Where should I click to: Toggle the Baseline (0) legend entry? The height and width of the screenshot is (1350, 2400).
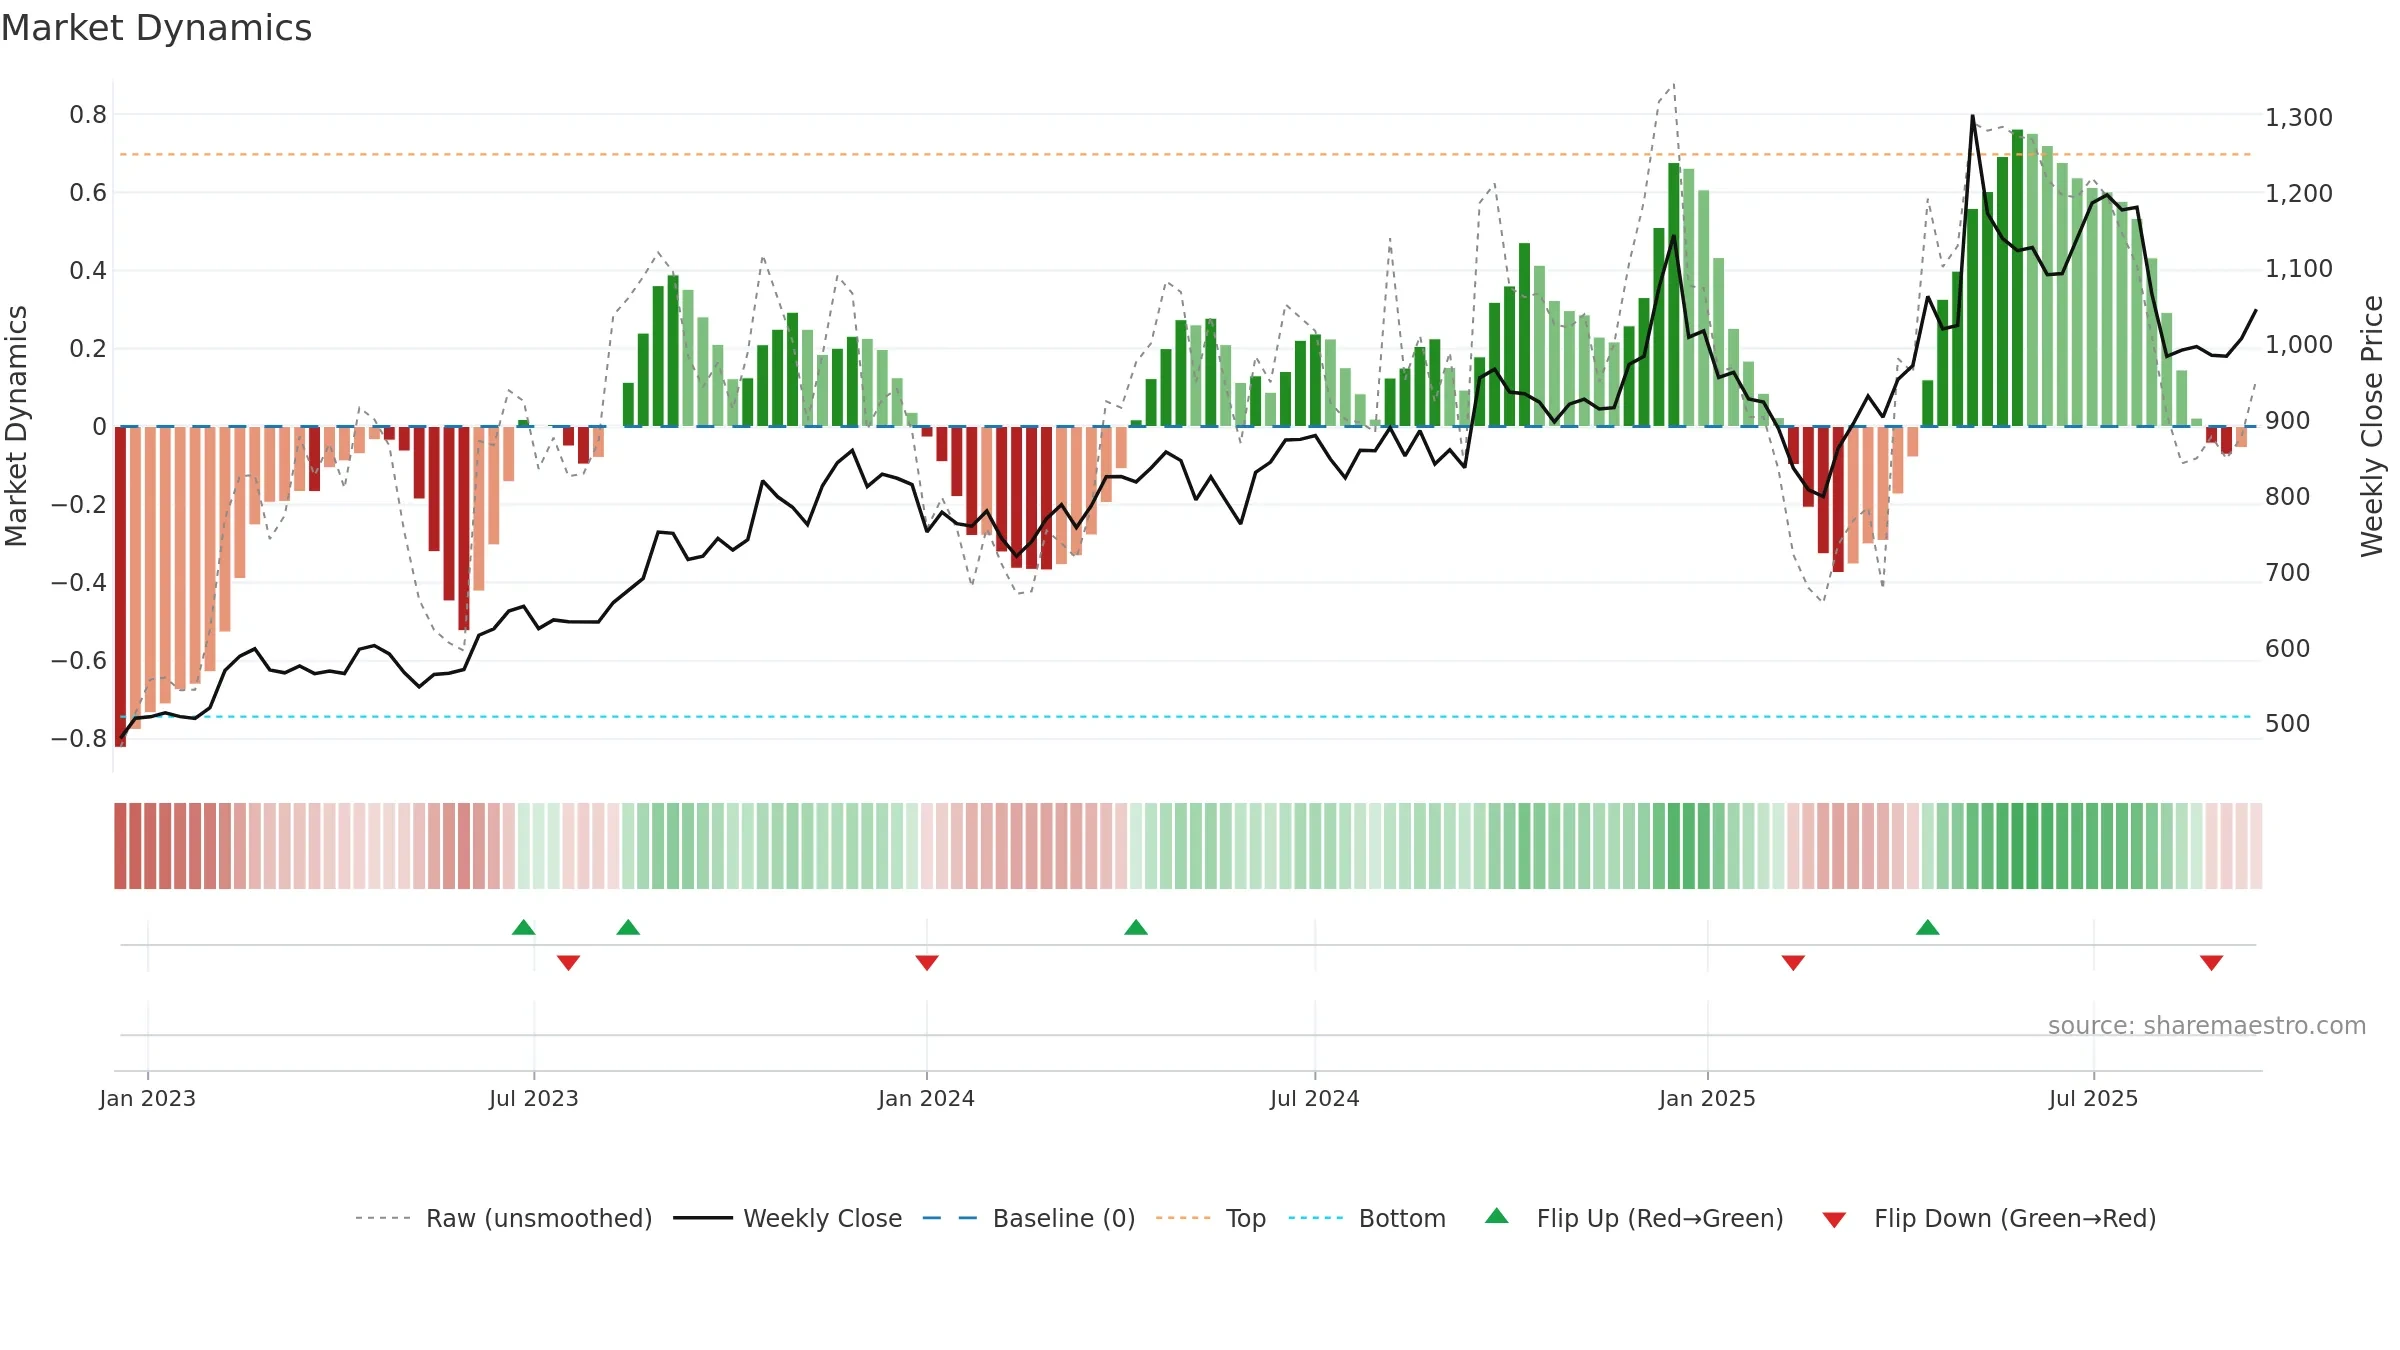(x=1028, y=1218)
